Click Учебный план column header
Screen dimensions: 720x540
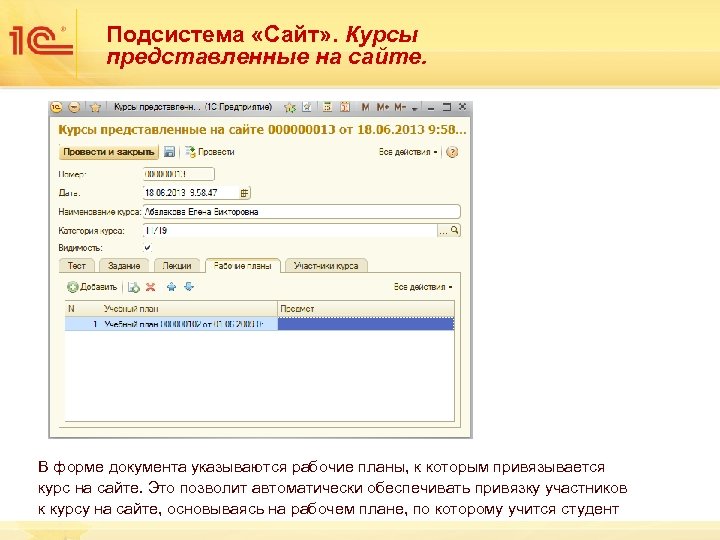click(x=189, y=309)
